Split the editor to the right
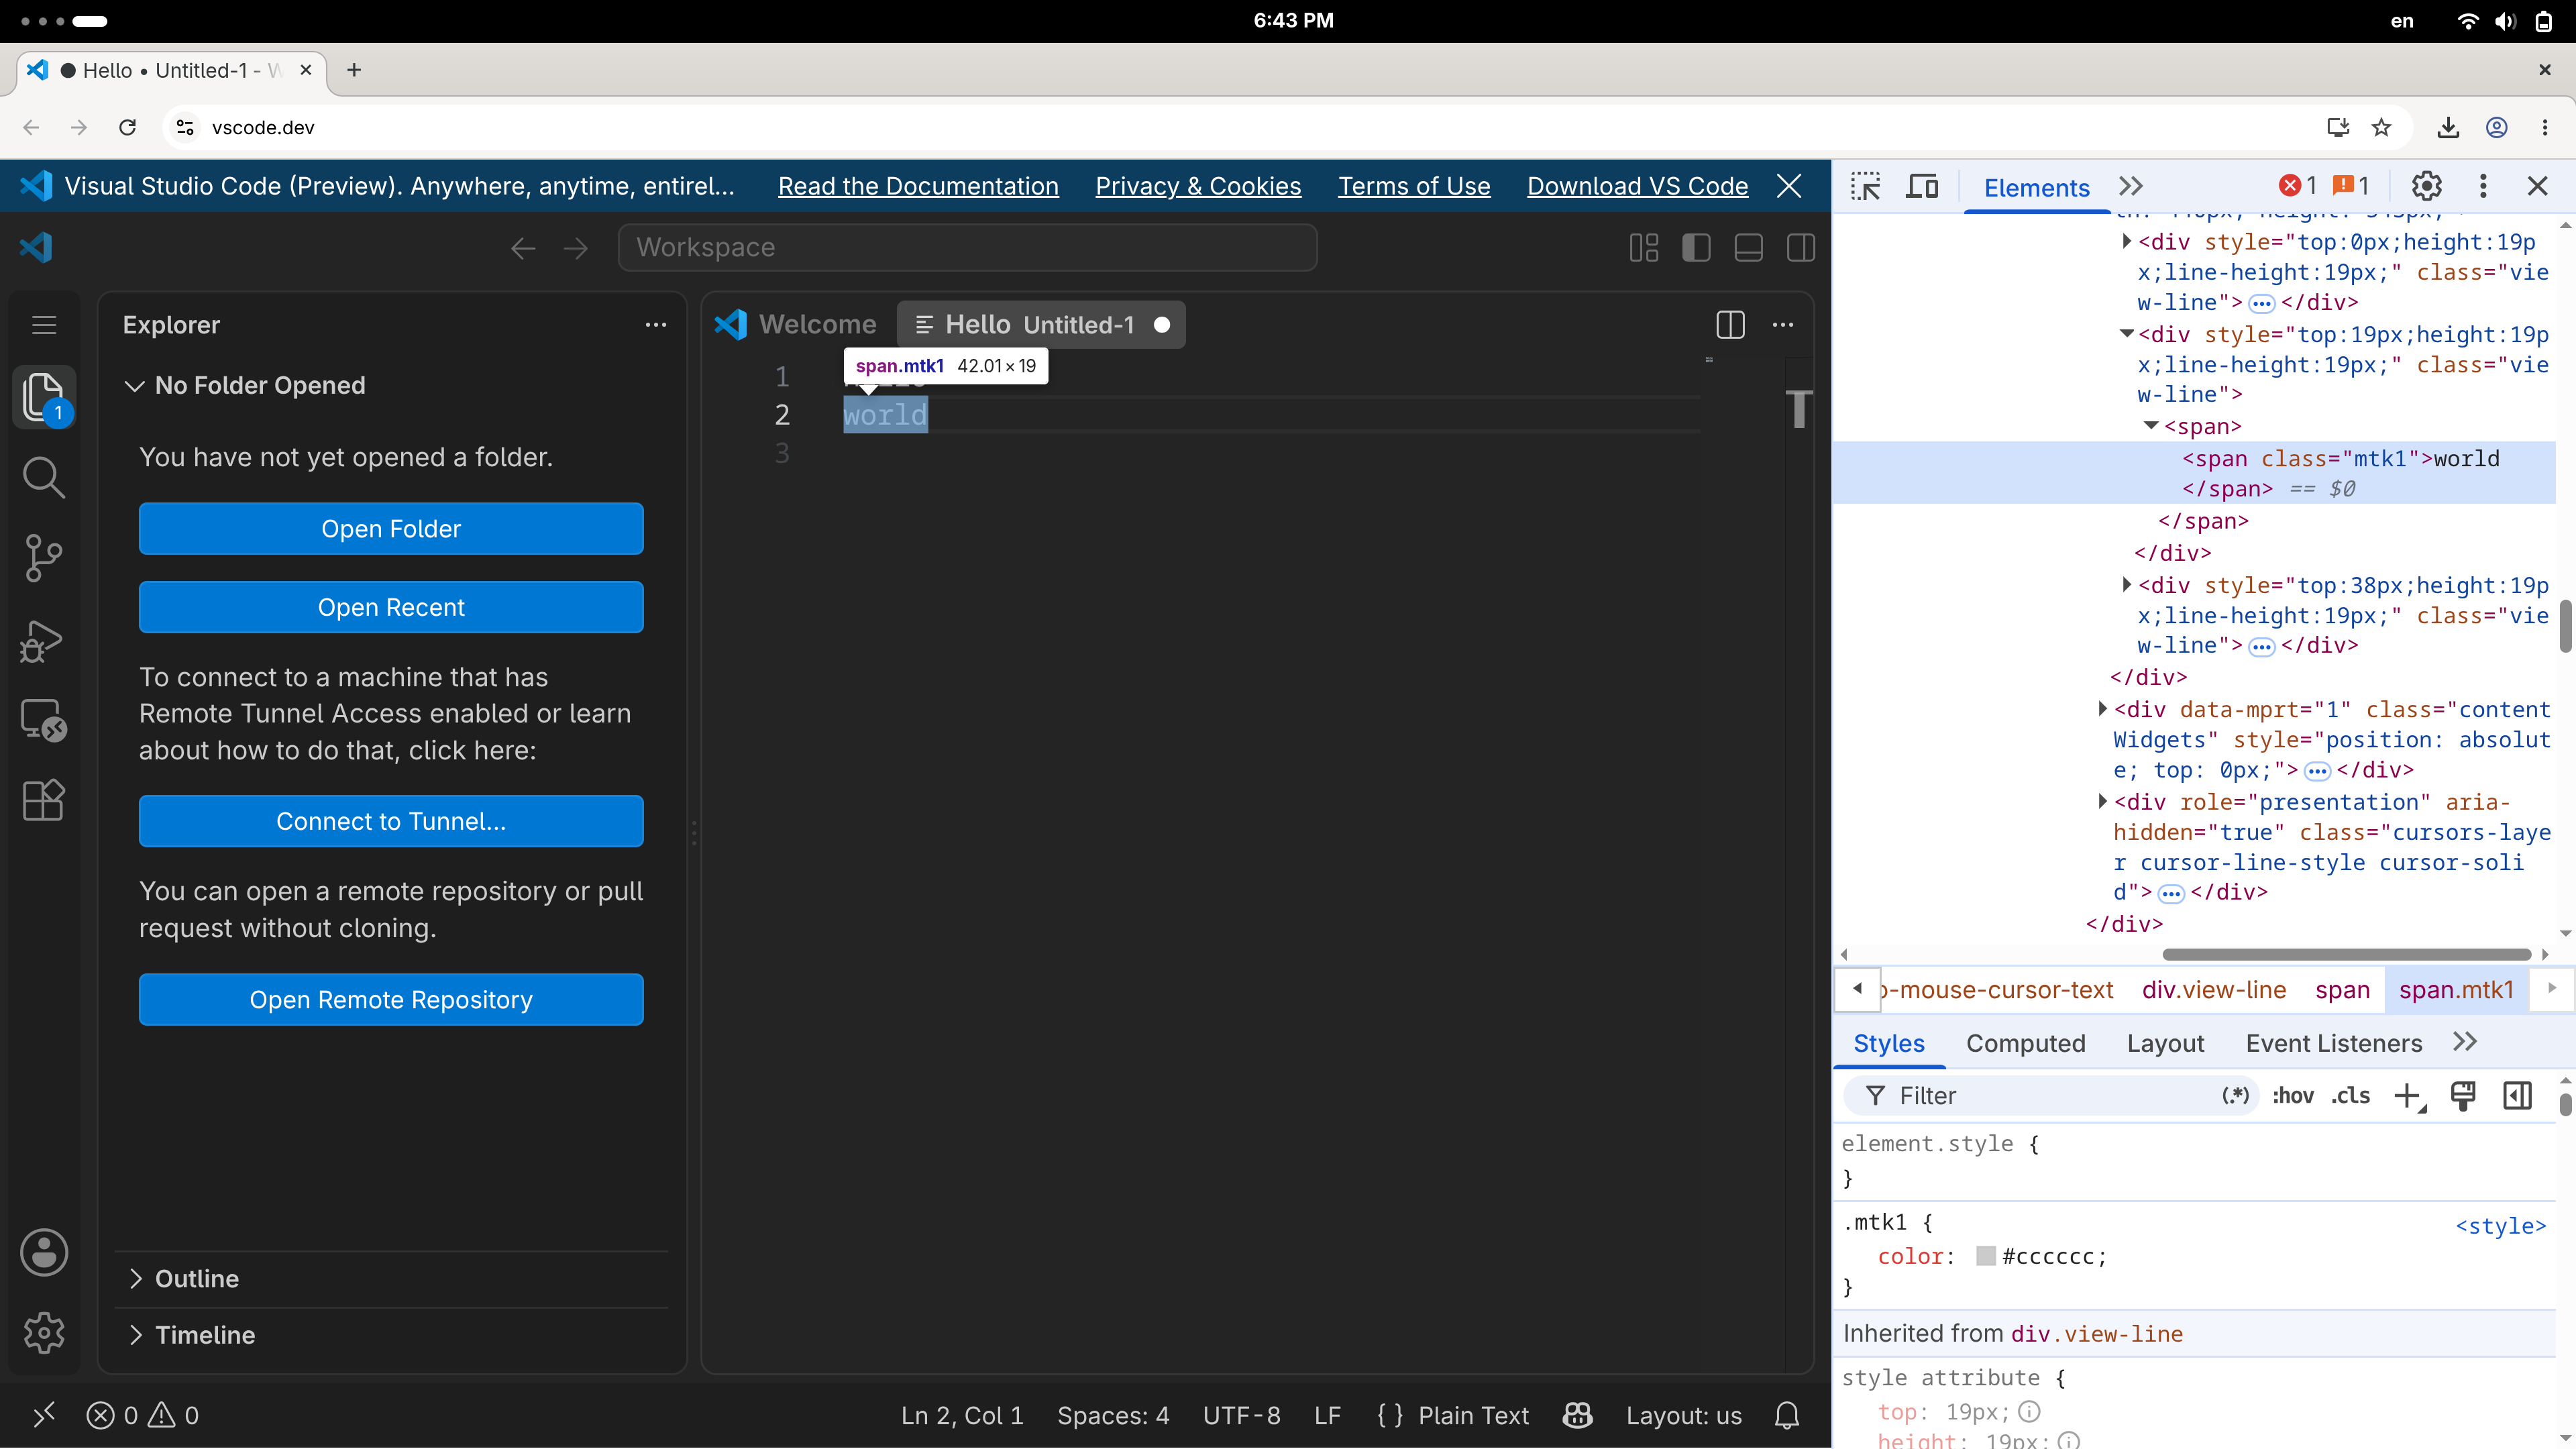The width and height of the screenshot is (2576, 1449). tap(1730, 325)
